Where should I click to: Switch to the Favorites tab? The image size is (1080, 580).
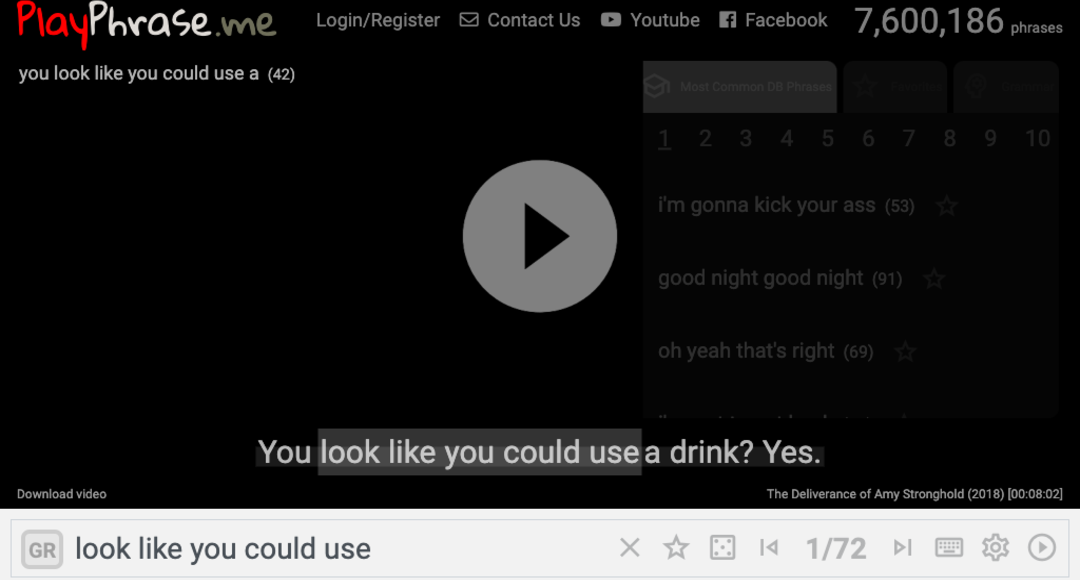tap(895, 87)
